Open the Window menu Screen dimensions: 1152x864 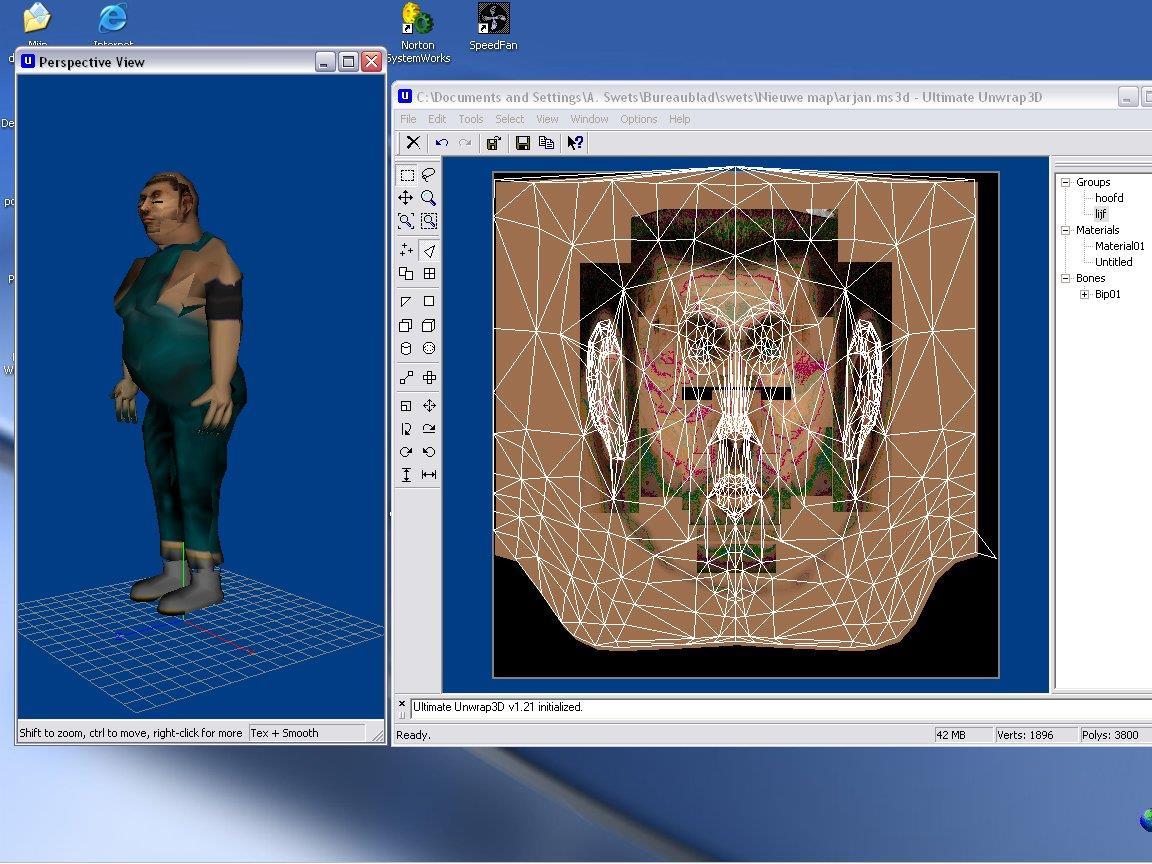point(589,119)
